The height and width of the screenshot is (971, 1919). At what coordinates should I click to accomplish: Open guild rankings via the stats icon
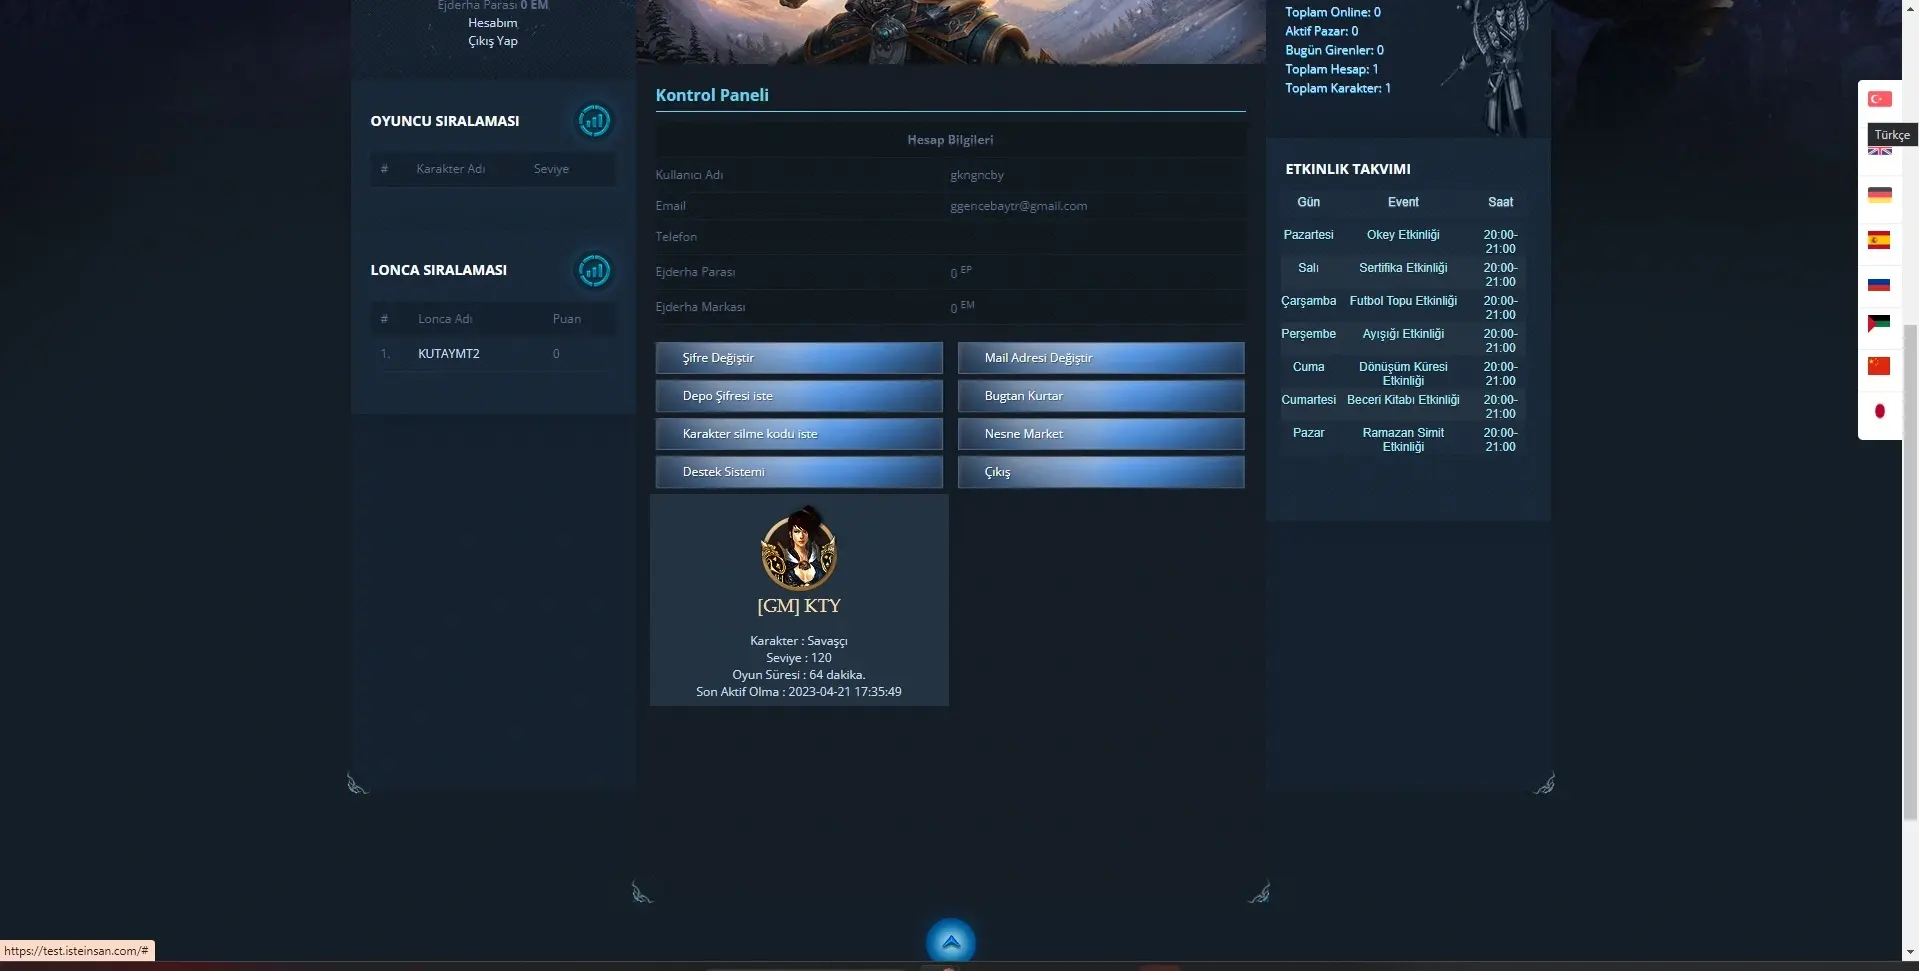click(594, 270)
